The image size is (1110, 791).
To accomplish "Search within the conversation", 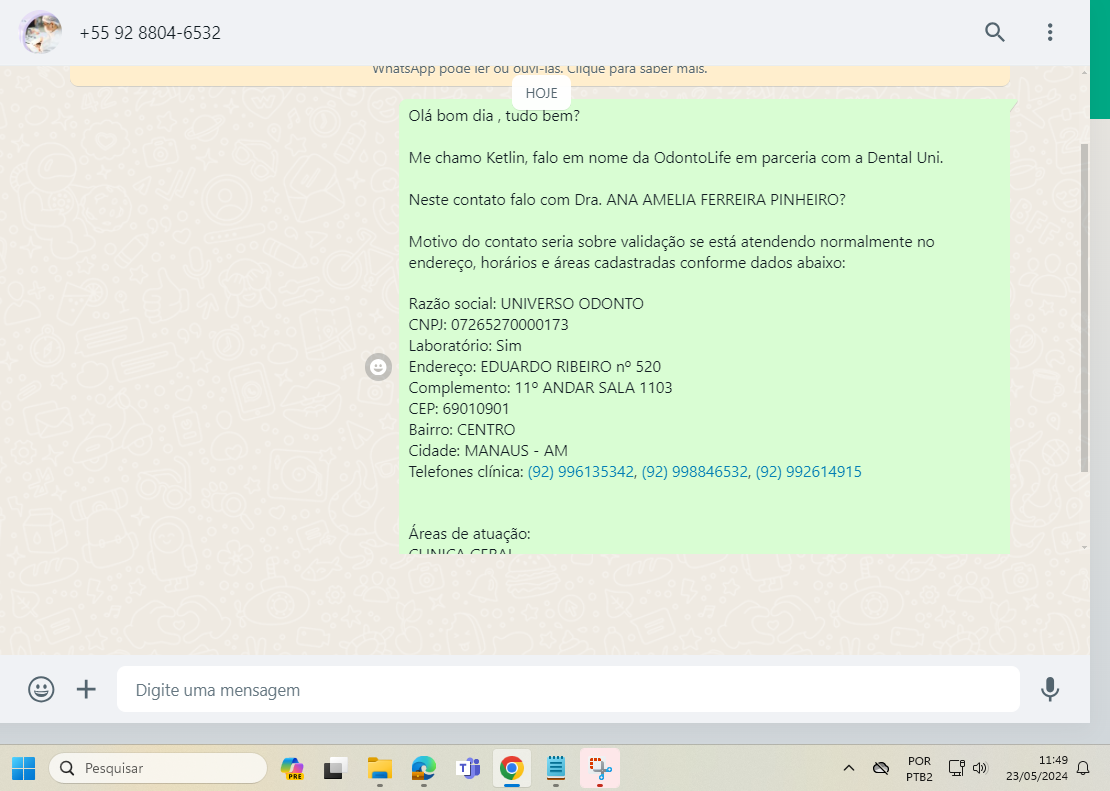I will (x=995, y=32).
